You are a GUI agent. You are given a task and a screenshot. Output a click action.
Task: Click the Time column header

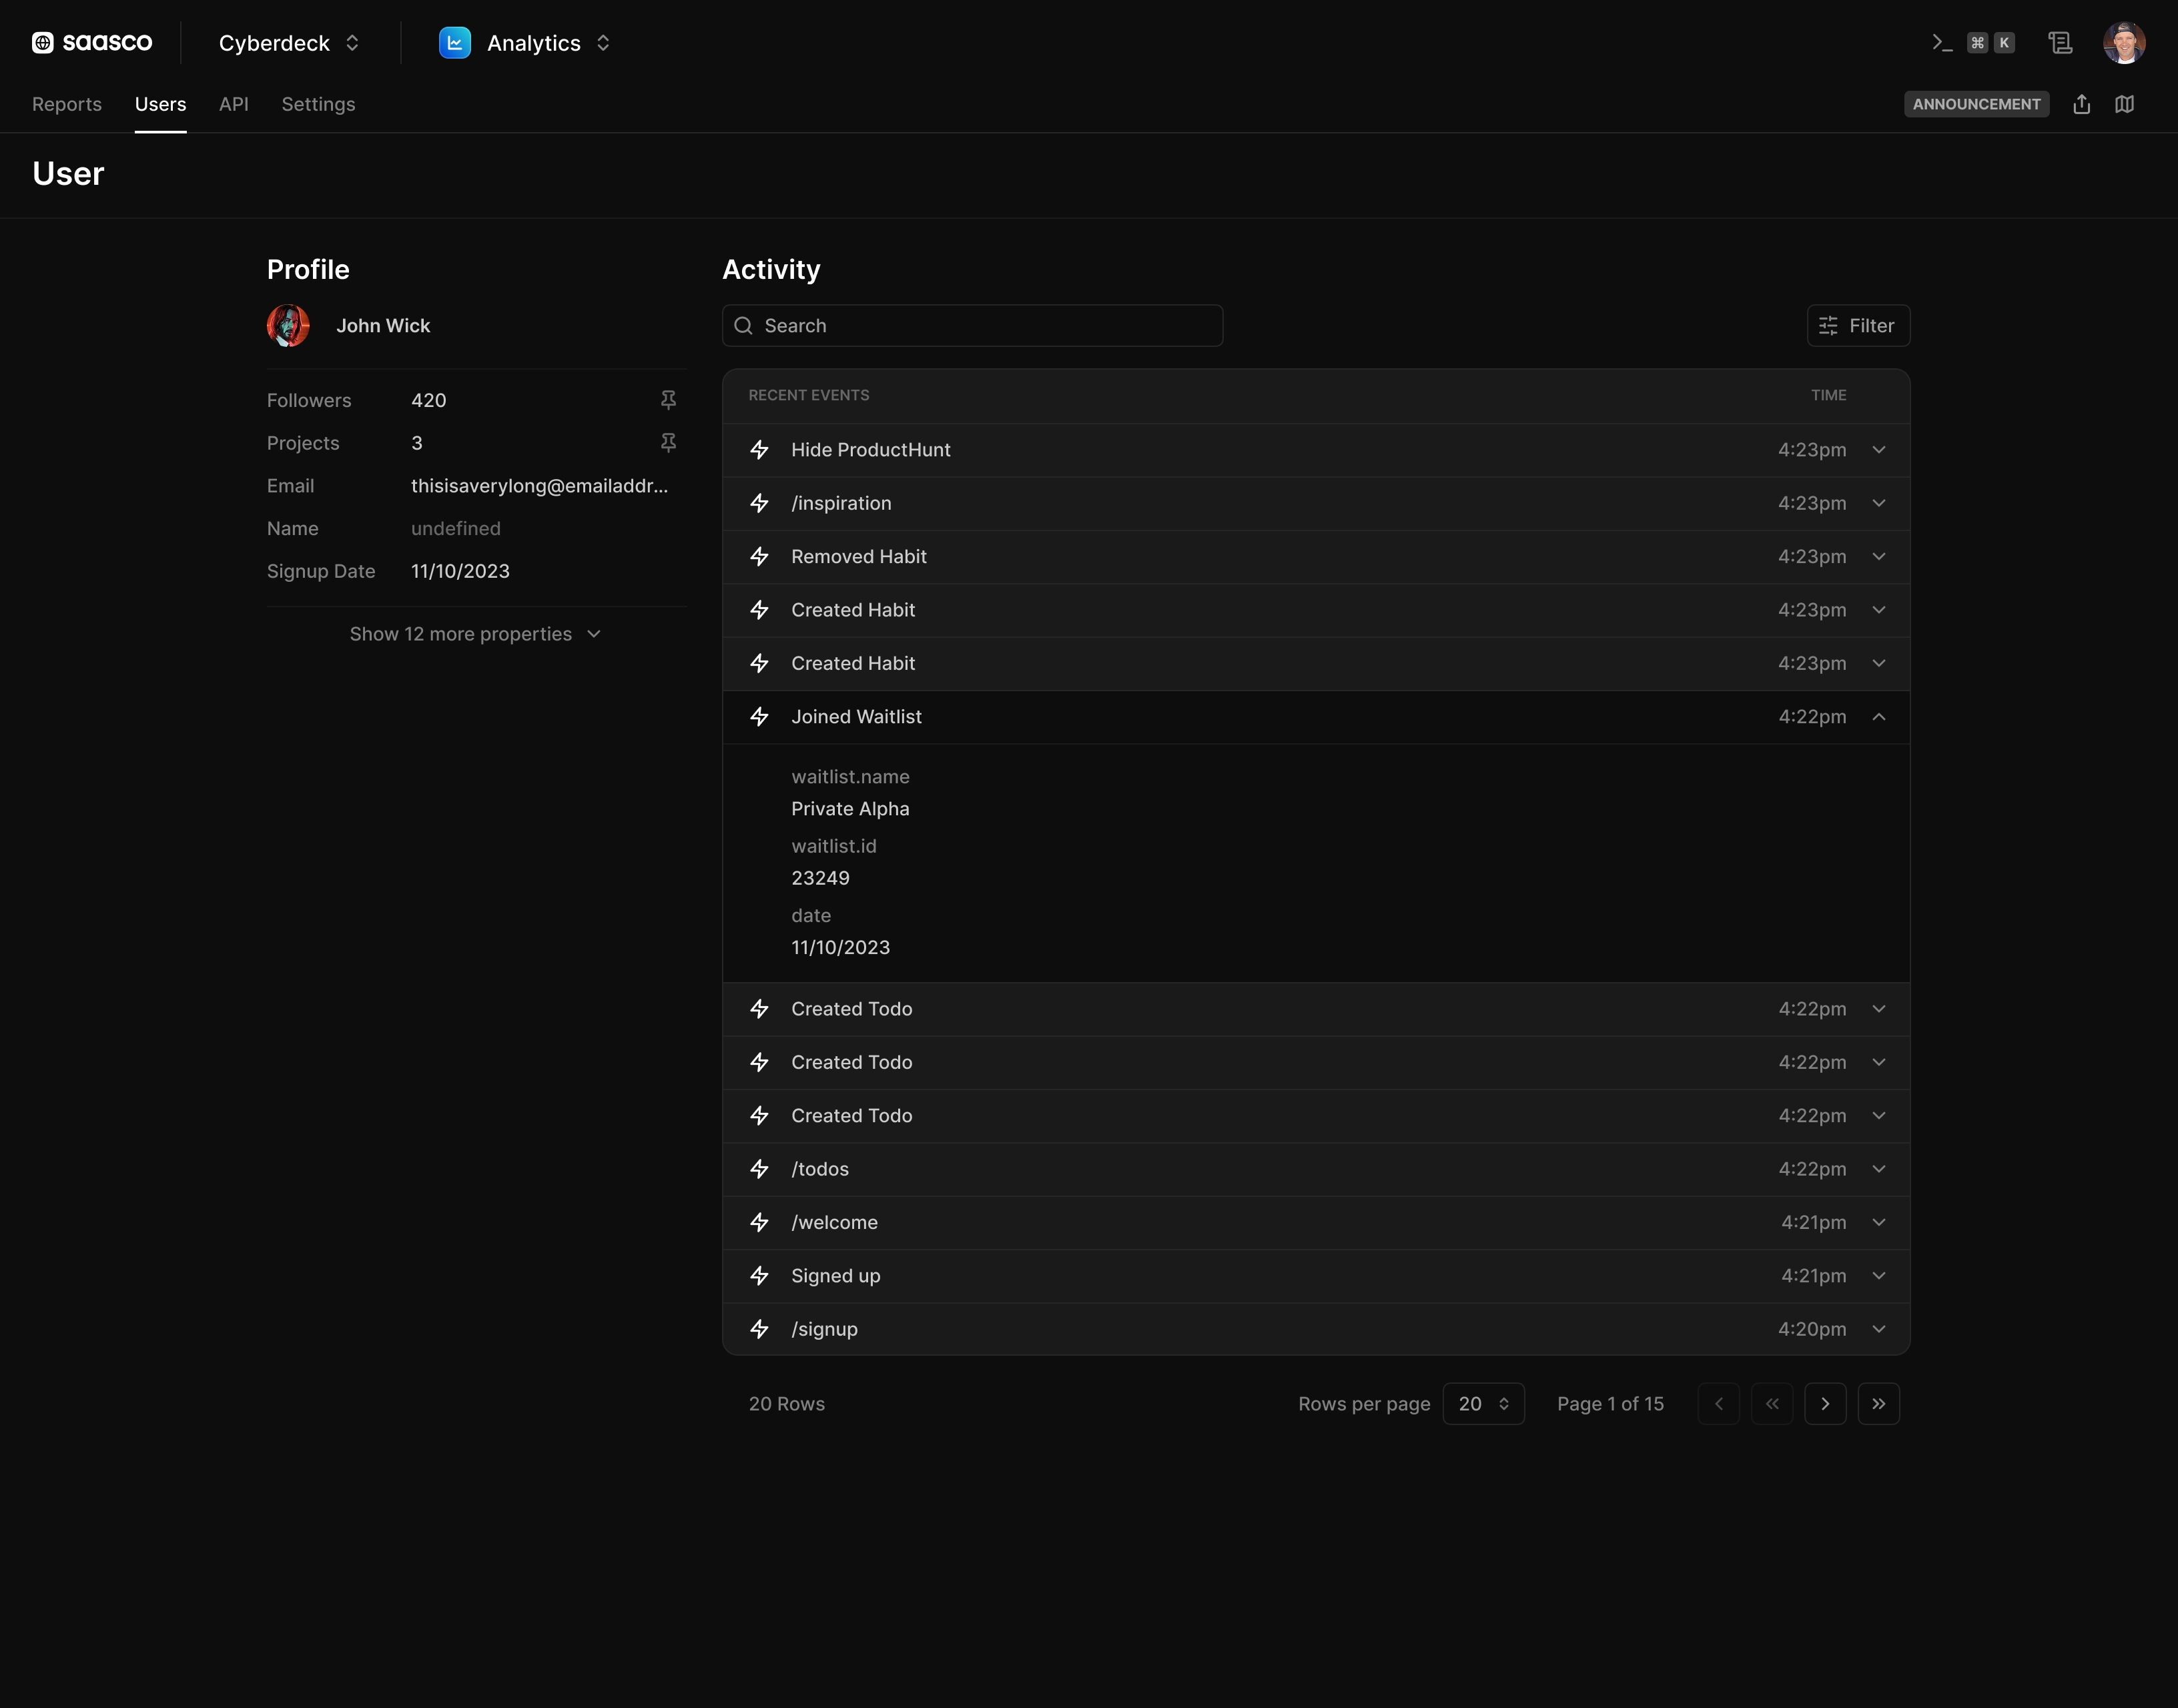pos(1828,395)
